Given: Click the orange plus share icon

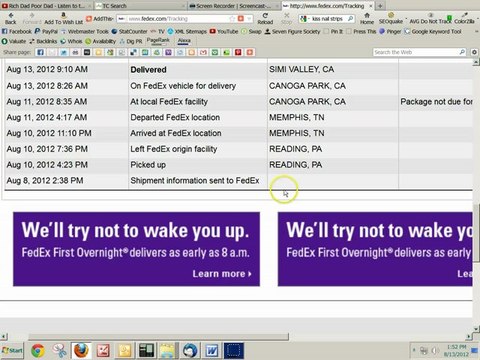Looking at the screenshot, I should [250, 52].
